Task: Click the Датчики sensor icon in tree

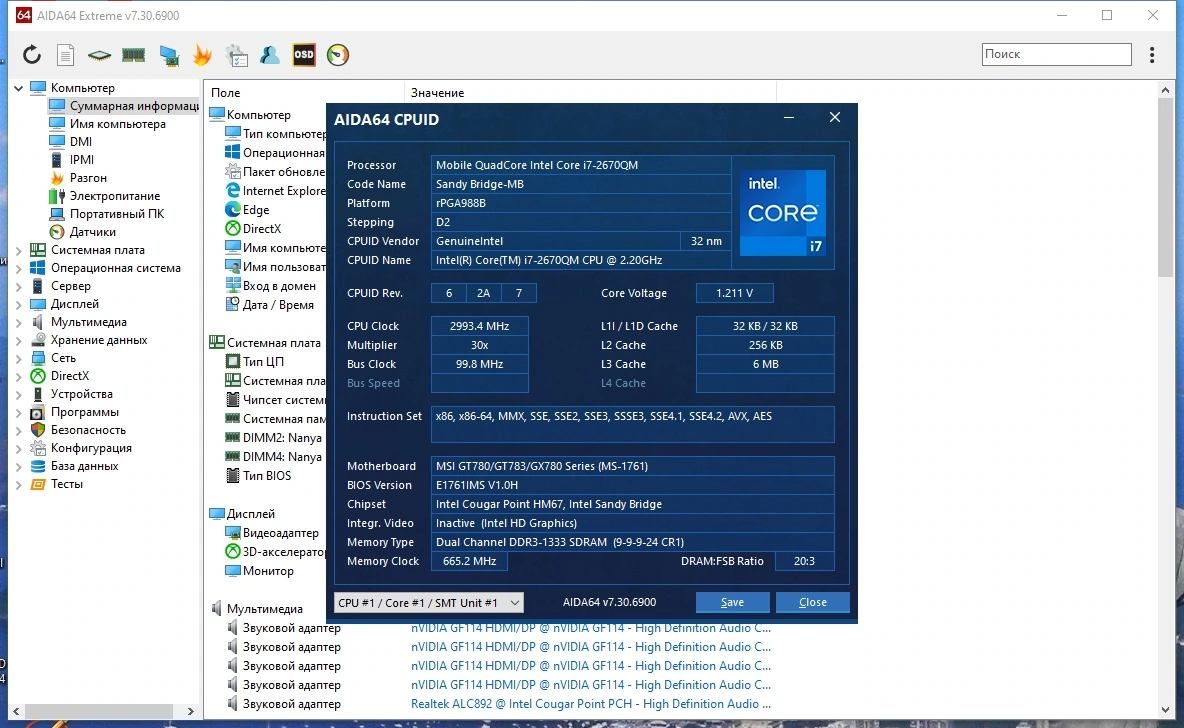Action: (x=57, y=232)
